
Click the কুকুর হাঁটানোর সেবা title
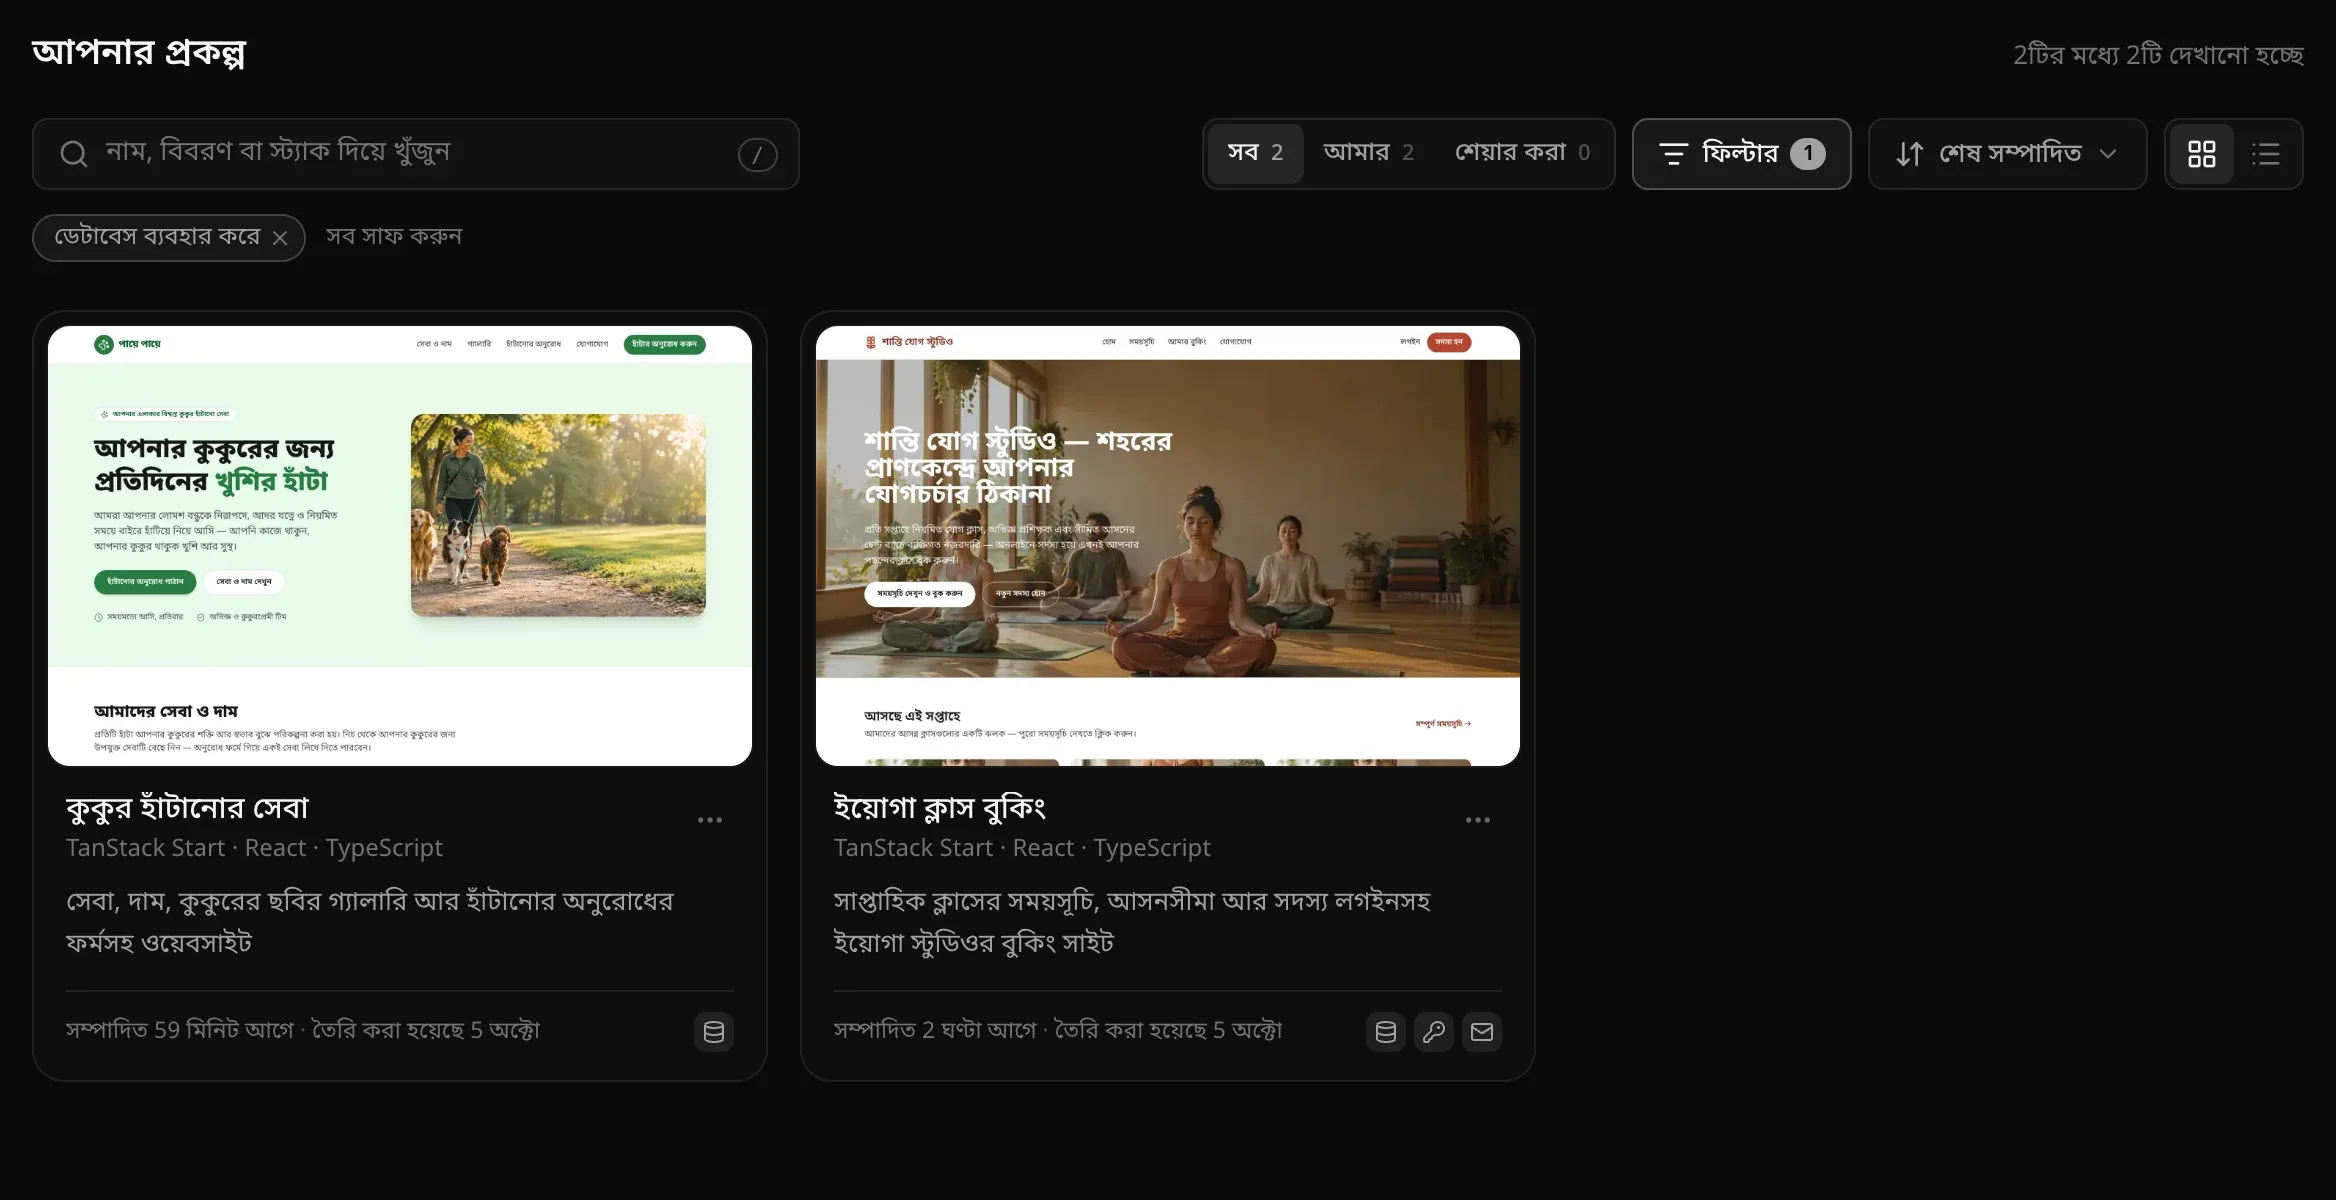coord(187,808)
